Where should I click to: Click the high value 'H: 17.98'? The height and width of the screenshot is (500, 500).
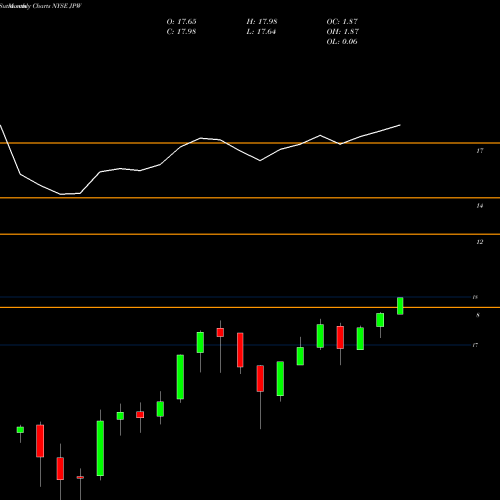(262, 22)
